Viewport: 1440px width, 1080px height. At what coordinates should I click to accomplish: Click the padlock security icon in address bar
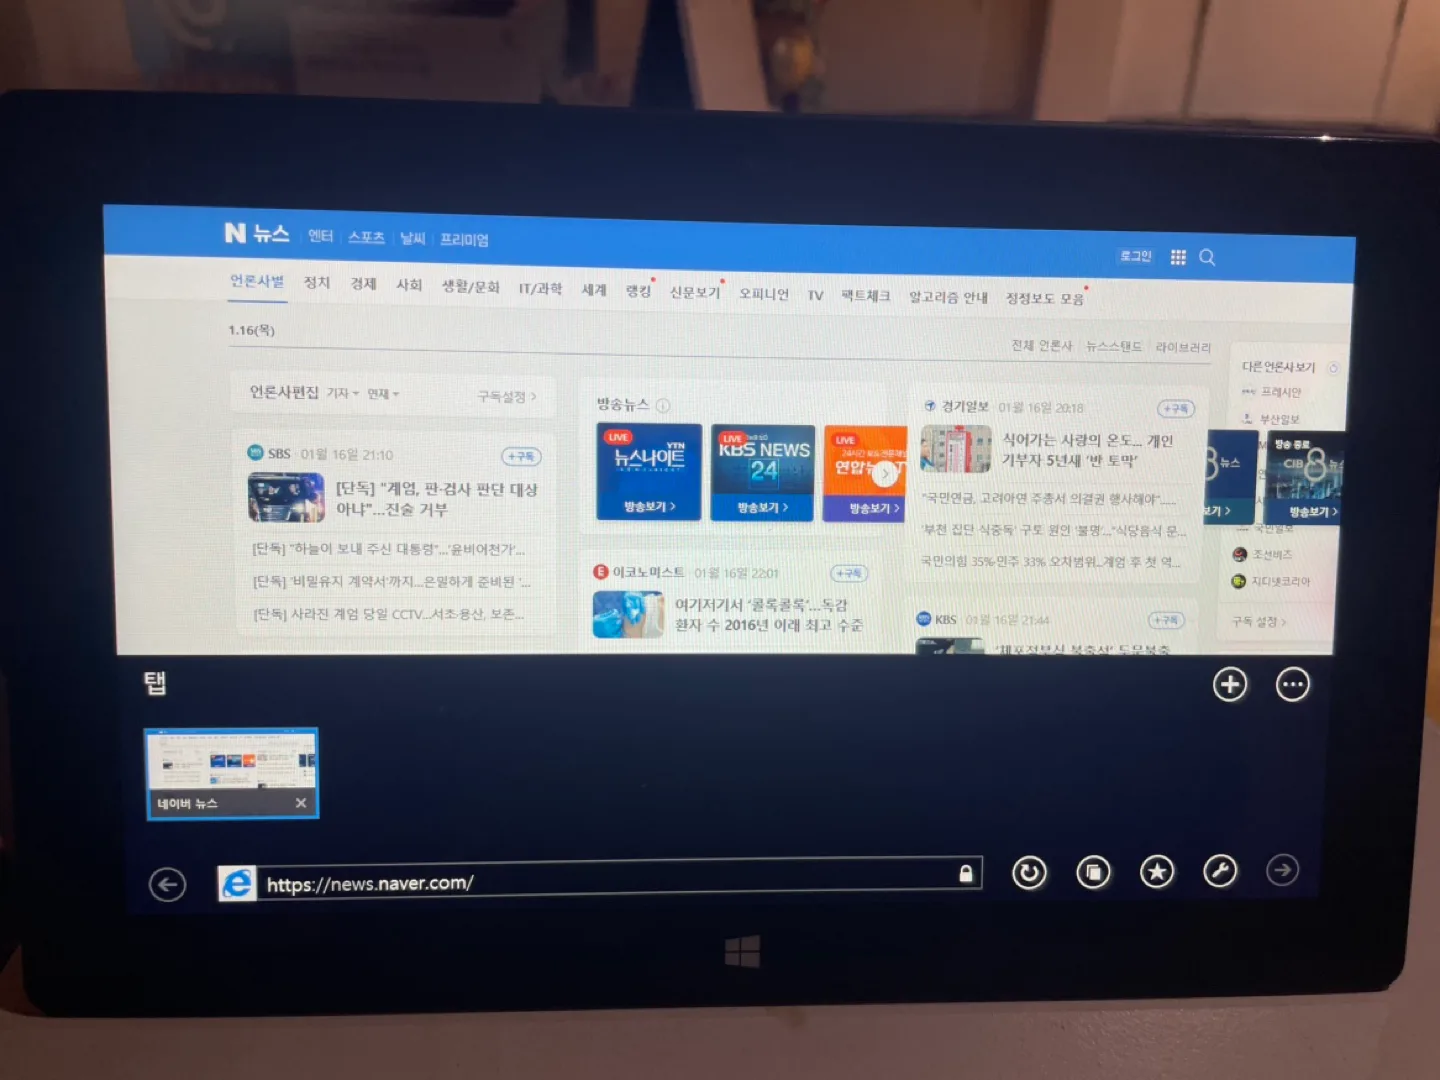[x=966, y=874]
